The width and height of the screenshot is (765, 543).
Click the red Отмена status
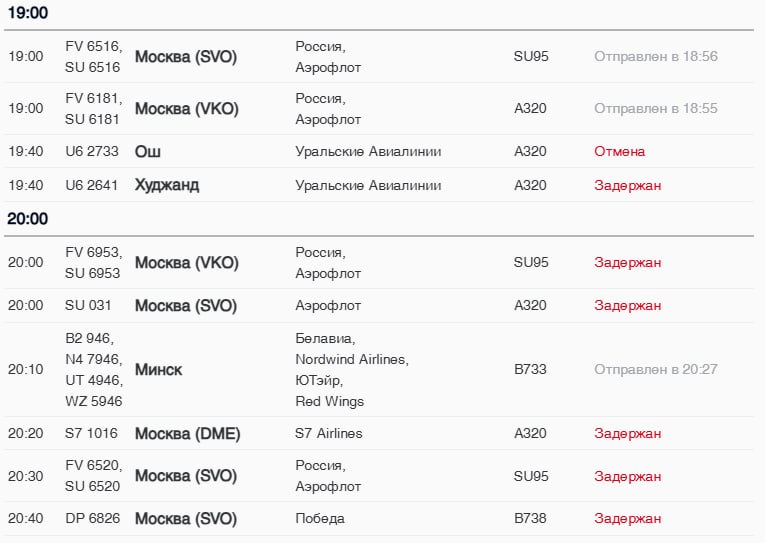[619, 151]
